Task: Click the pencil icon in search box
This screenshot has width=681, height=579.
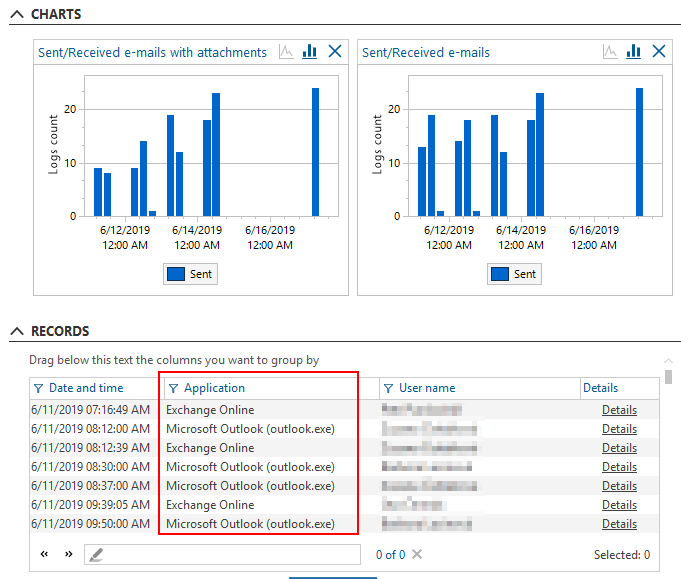Action: (x=96, y=555)
